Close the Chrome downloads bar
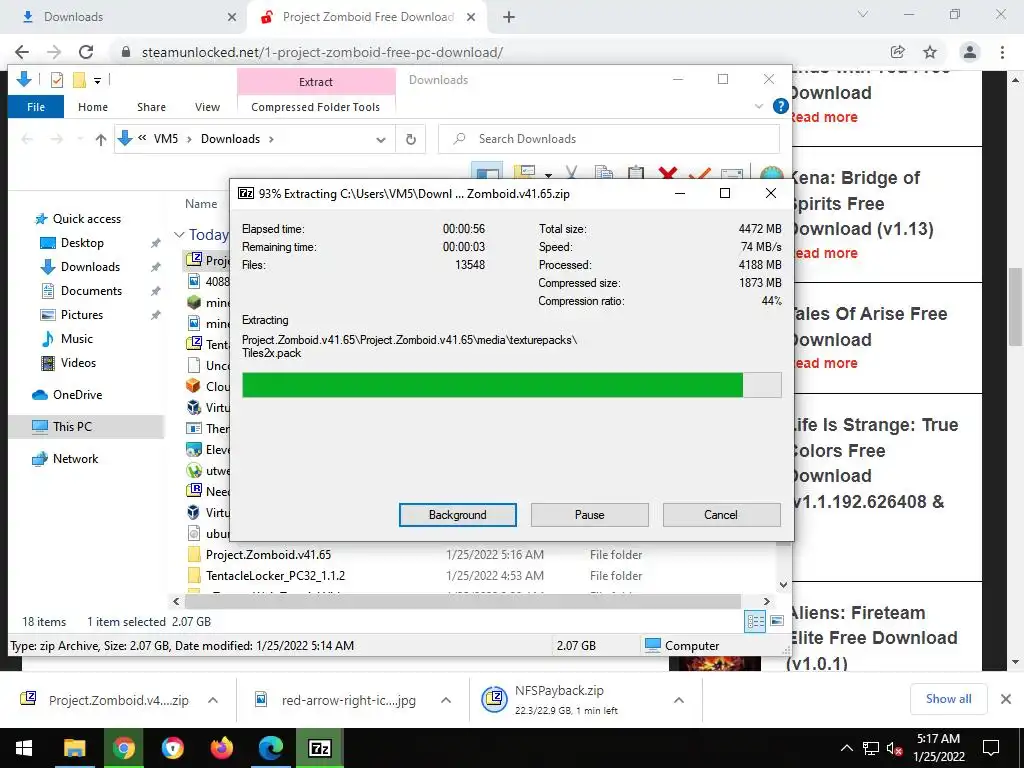This screenshot has height=768, width=1024. (x=1006, y=699)
